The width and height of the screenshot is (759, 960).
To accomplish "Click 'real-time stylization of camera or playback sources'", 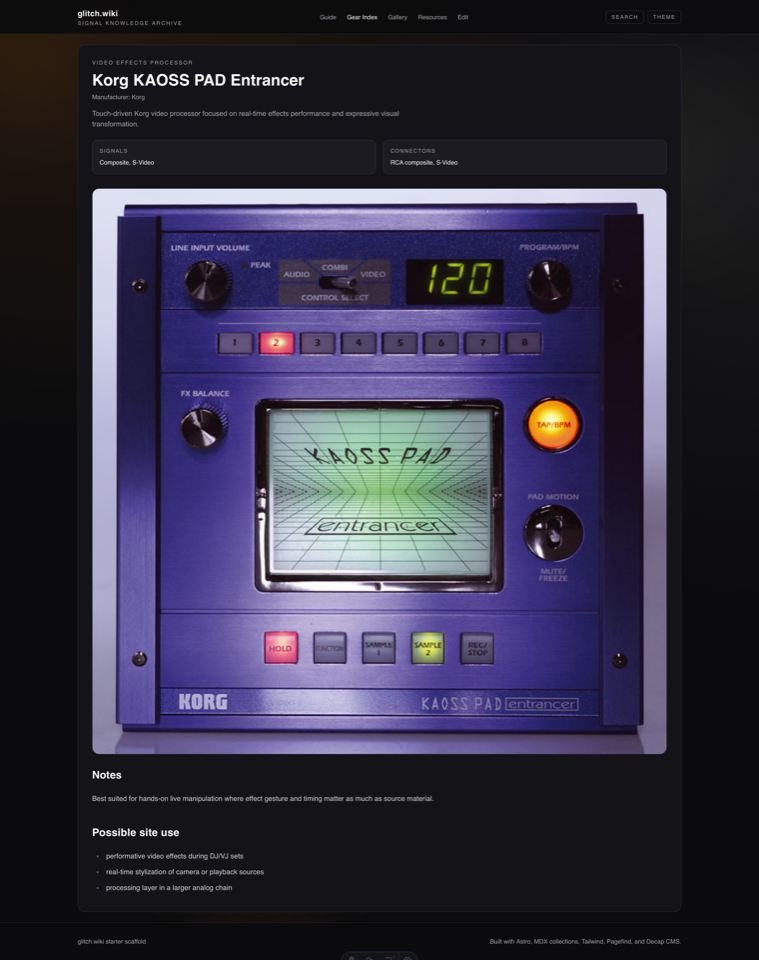I will 185,872.
